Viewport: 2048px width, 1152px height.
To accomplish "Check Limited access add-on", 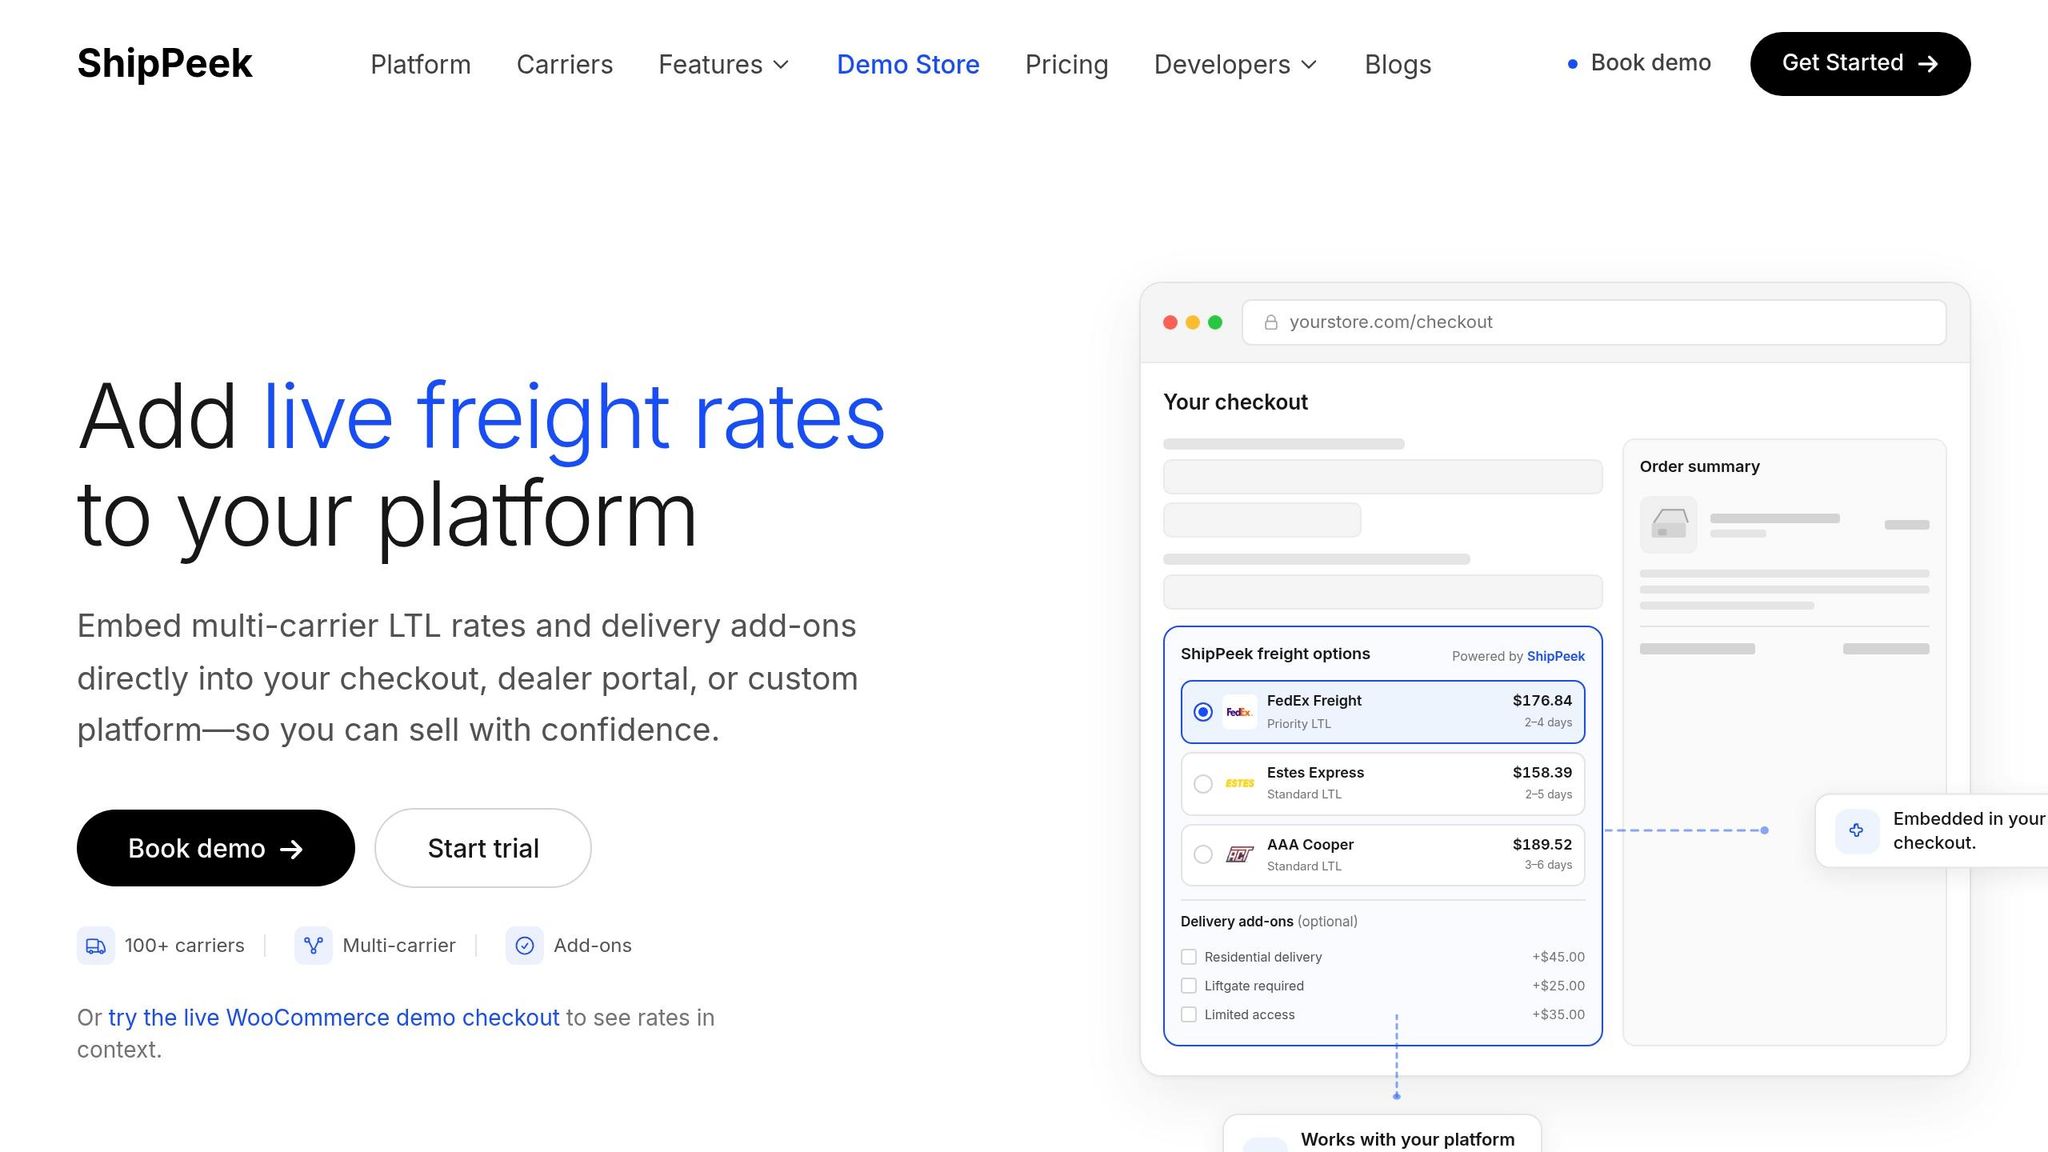I will 1189,1015.
